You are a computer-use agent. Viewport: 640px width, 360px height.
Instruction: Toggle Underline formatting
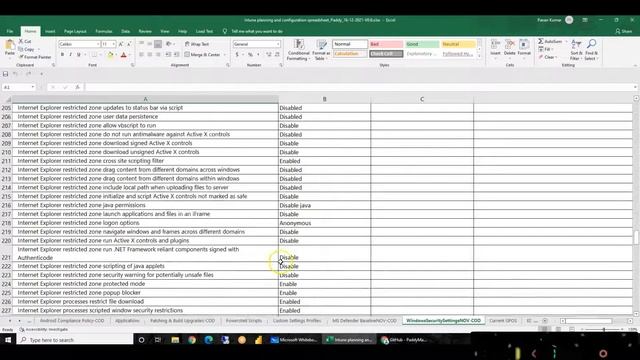coord(78,54)
